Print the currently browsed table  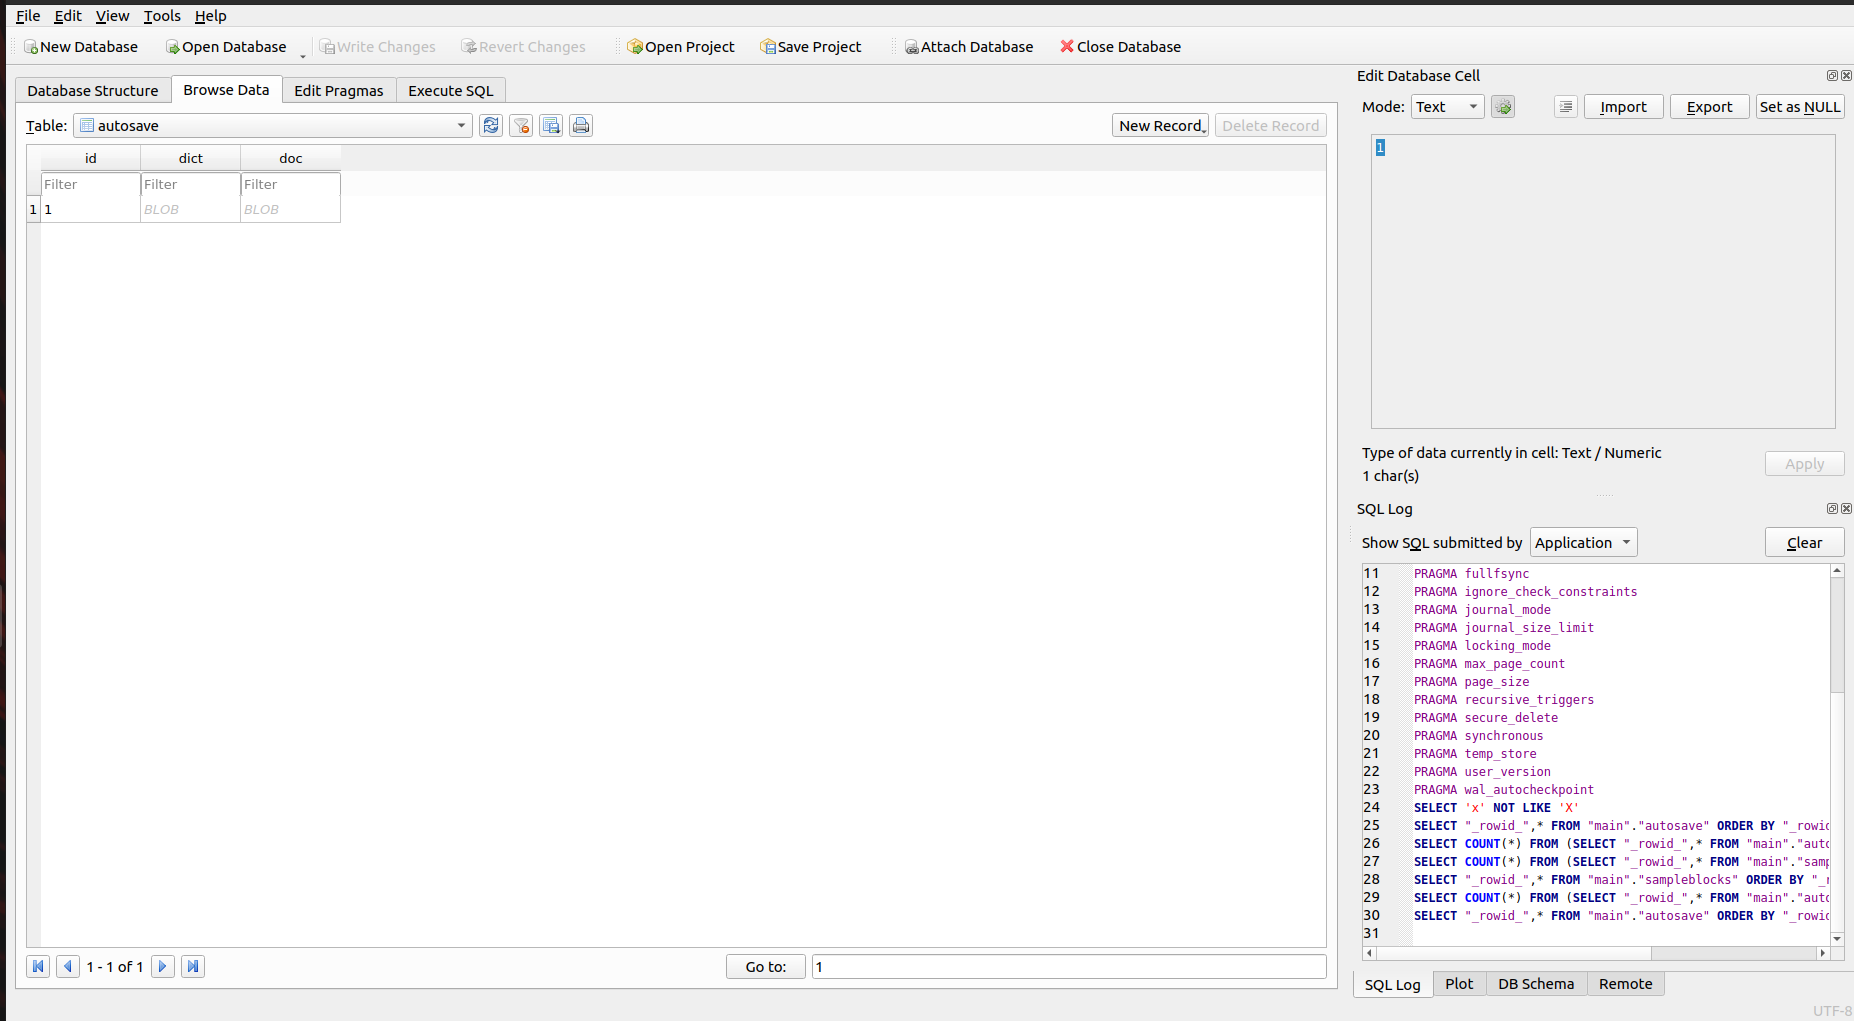click(x=581, y=125)
